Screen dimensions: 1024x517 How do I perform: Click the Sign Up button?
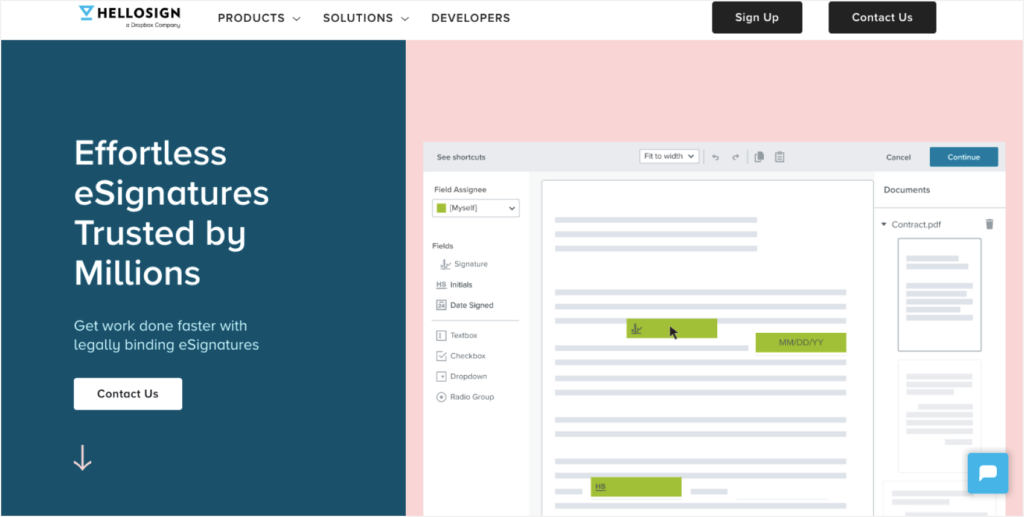(756, 18)
